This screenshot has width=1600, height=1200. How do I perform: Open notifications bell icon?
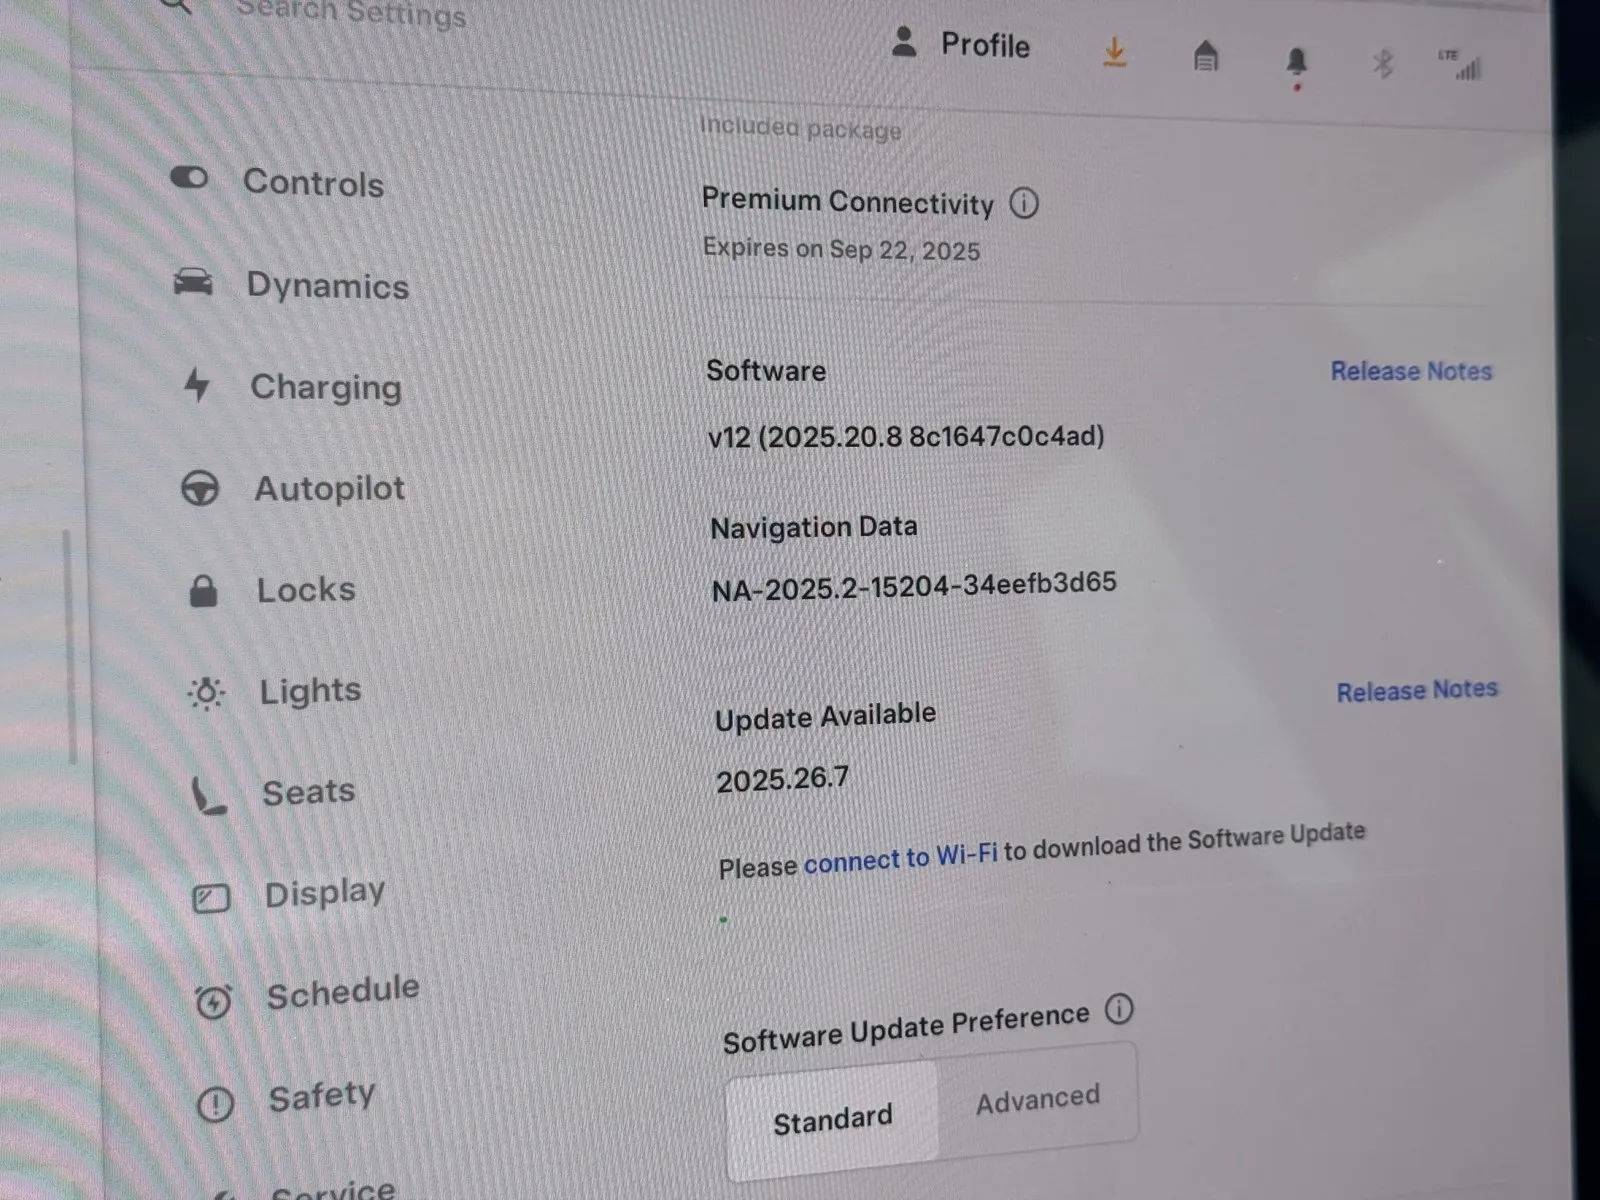pyautogui.click(x=1296, y=63)
